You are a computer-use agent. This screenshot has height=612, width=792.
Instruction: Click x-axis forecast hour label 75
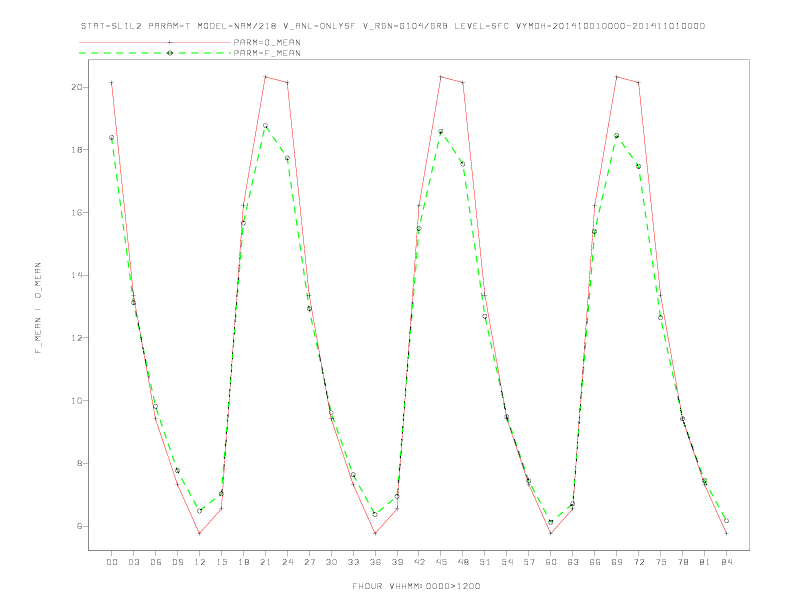pos(661,562)
